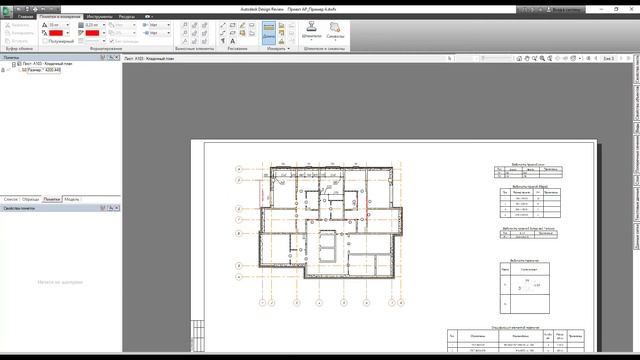Select the freehand highlighter pencil tool
Screen dimensions: 640x360
[242, 25]
